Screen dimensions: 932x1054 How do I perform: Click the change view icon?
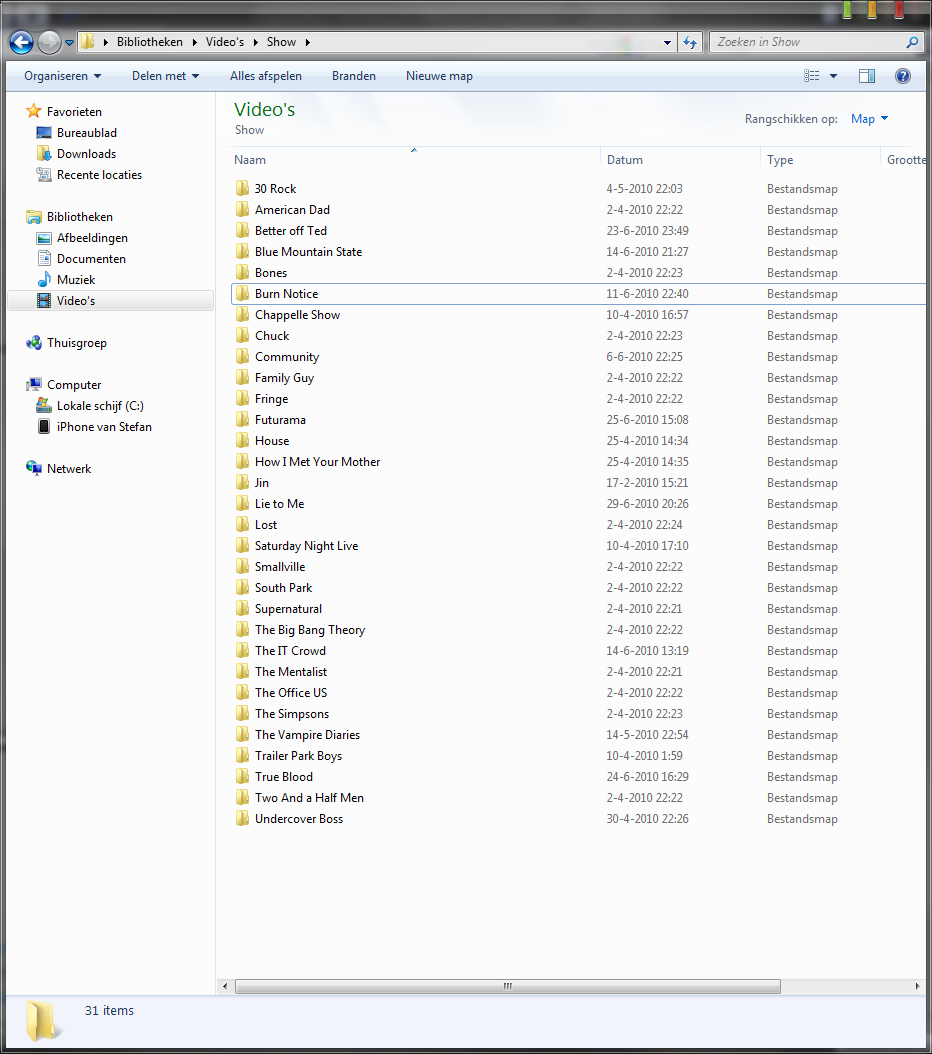click(x=812, y=76)
